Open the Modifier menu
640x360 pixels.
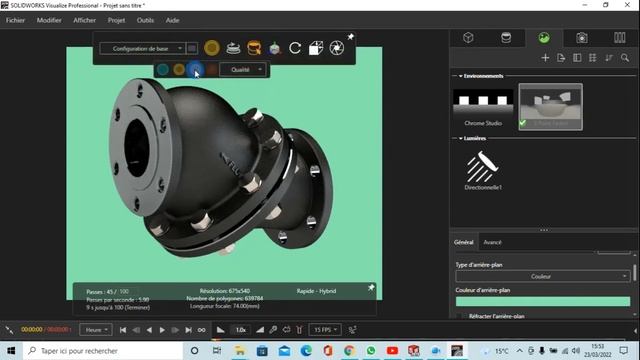pos(49,20)
